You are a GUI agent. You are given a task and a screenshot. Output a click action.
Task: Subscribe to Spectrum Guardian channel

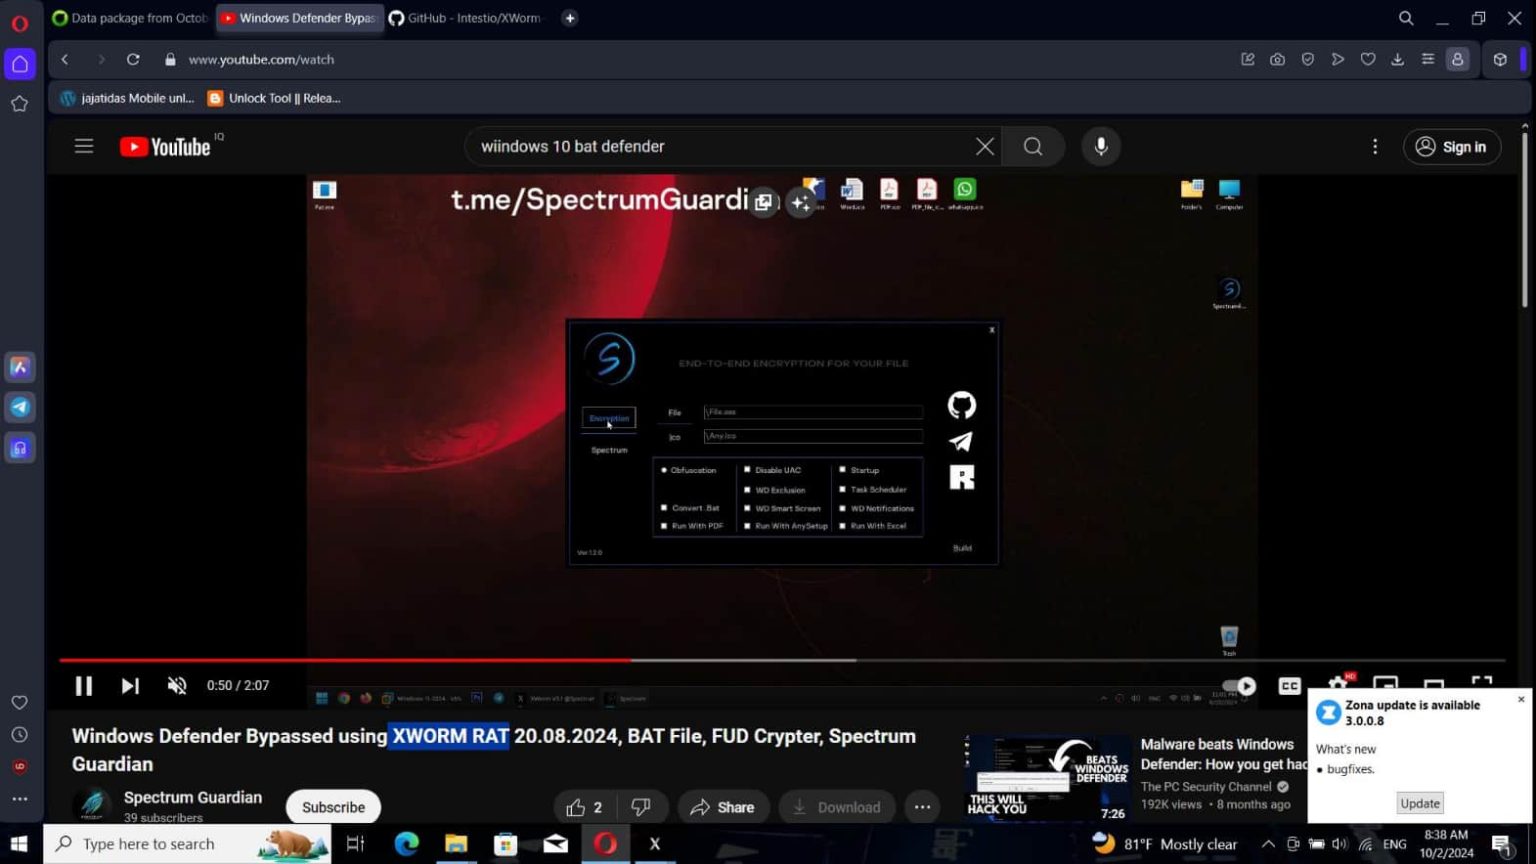coord(333,807)
